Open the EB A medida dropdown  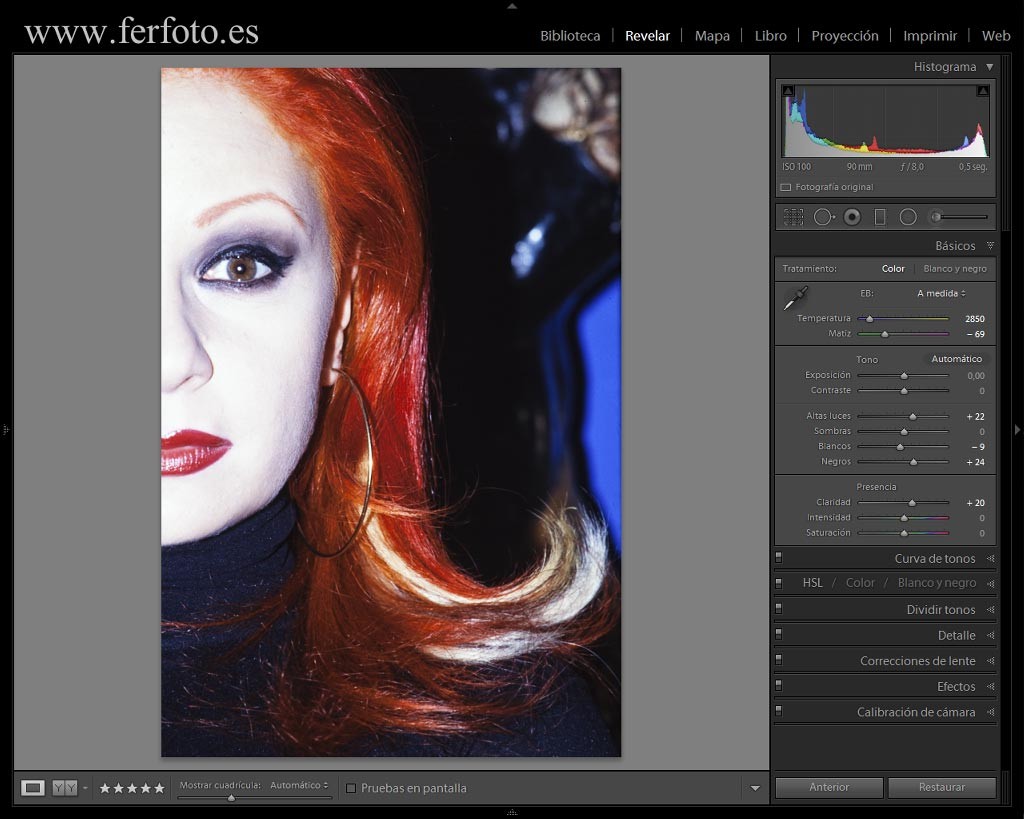coord(941,293)
